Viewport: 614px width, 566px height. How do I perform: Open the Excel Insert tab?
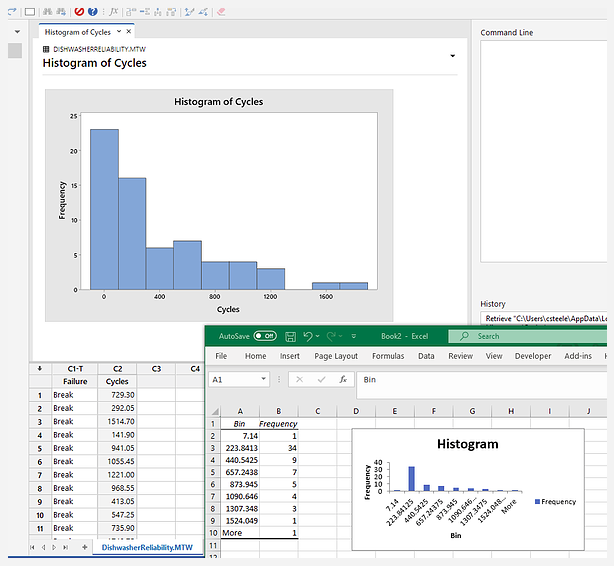click(290, 356)
